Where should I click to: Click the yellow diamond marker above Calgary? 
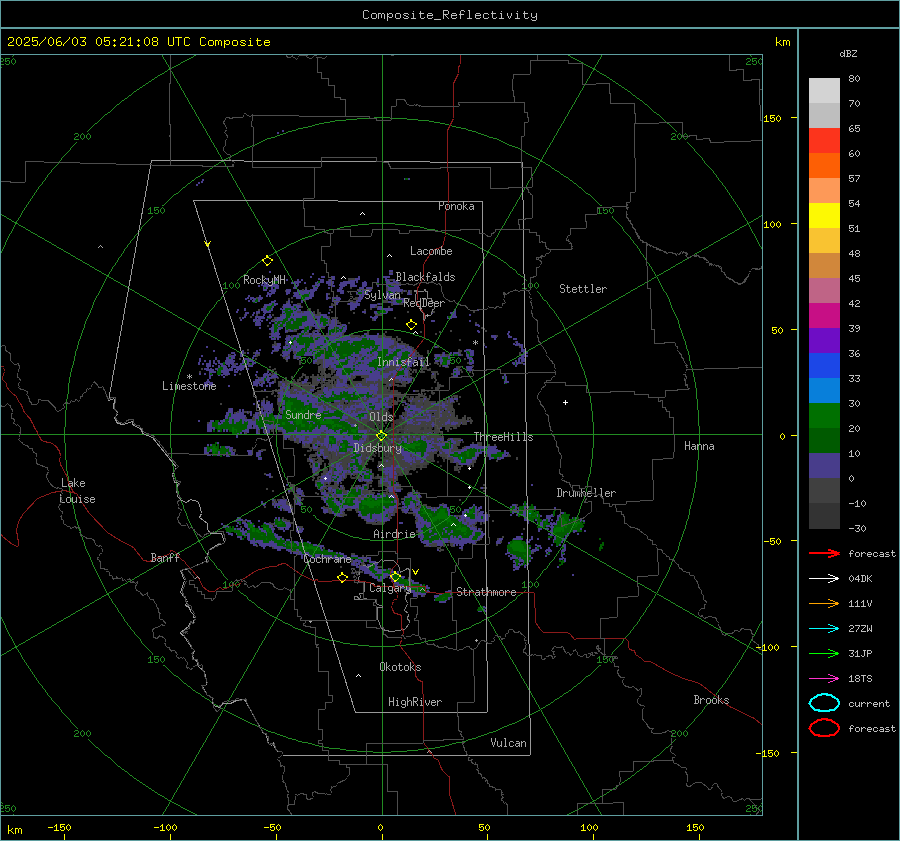click(x=395, y=576)
